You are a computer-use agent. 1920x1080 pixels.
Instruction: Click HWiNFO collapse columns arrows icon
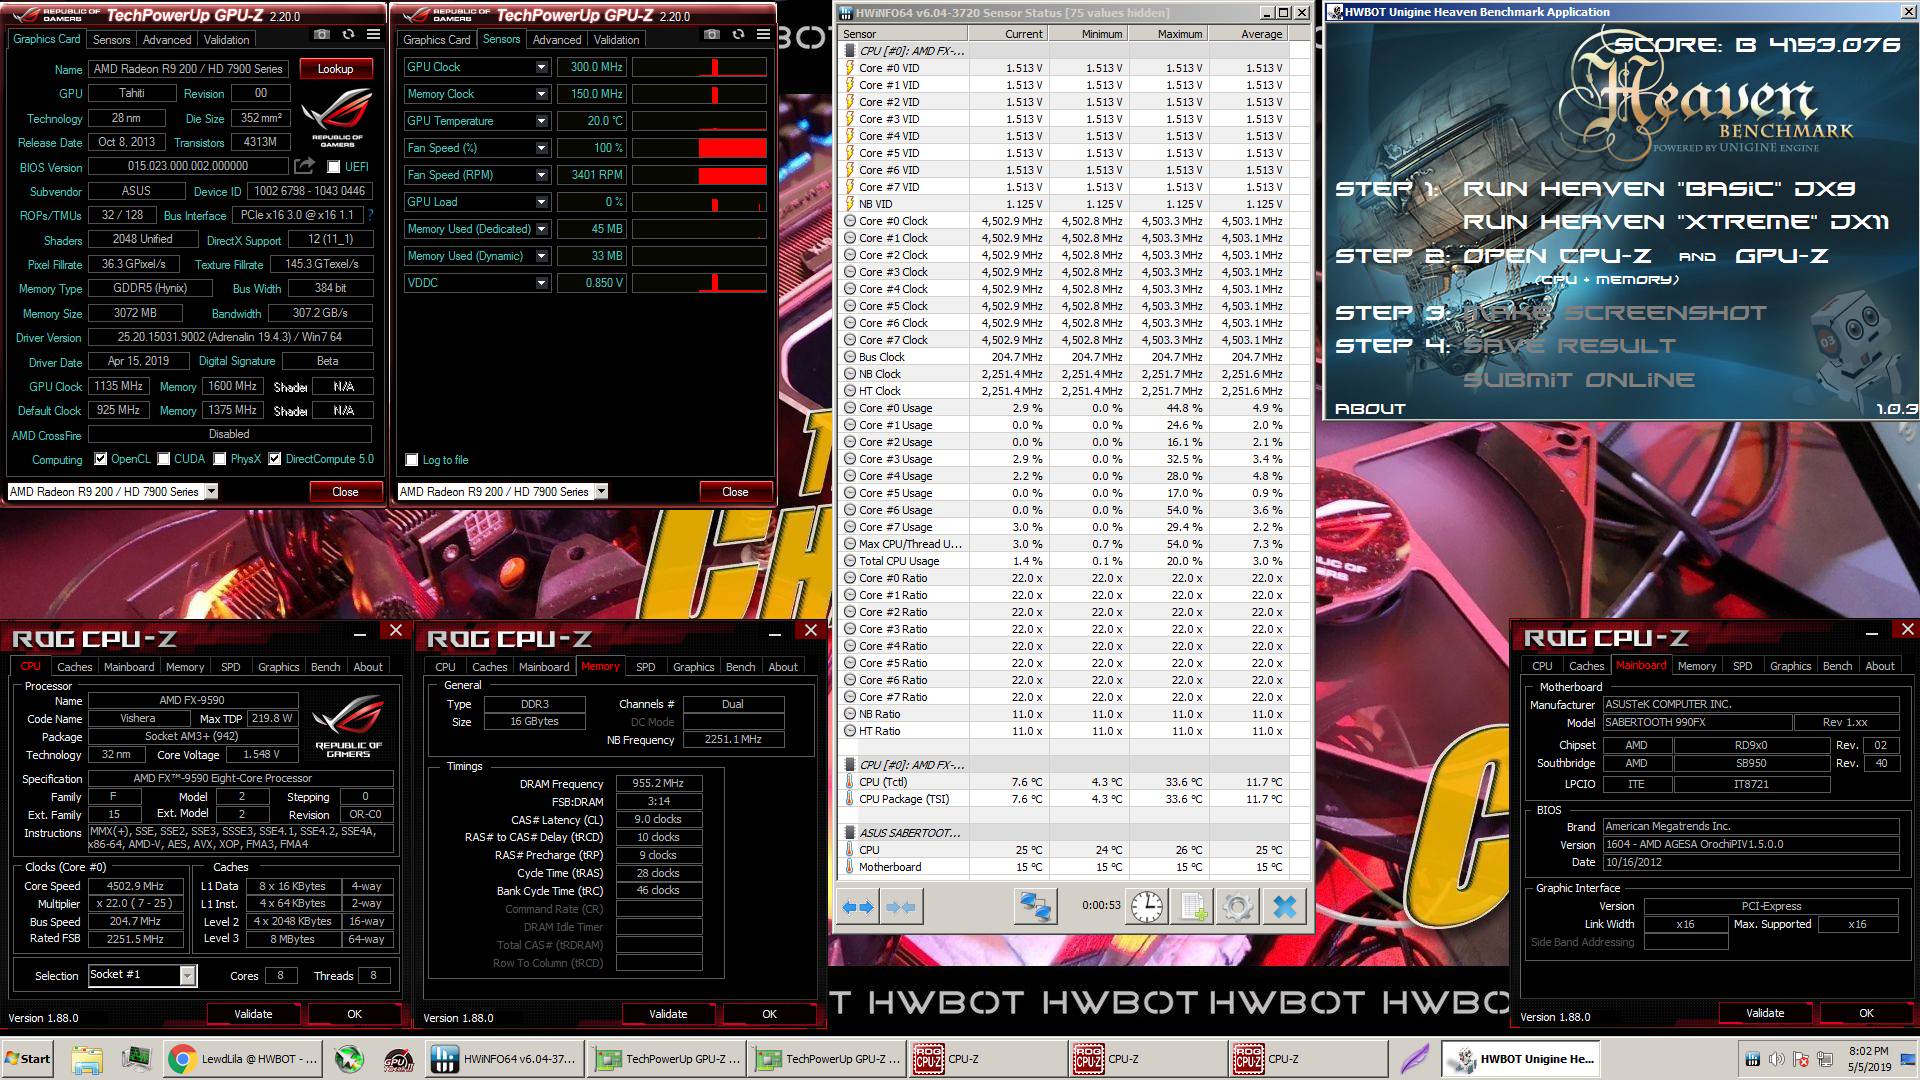point(900,907)
